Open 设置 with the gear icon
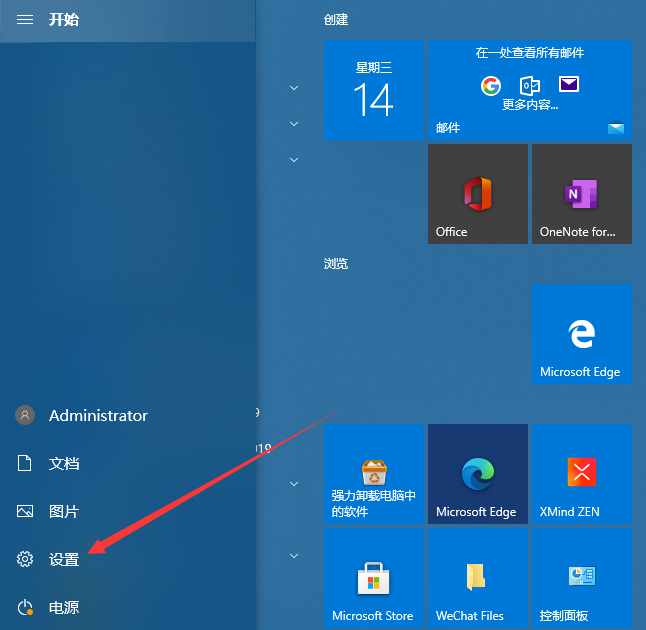This screenshot has width=646, height=630. pos(63,559)
